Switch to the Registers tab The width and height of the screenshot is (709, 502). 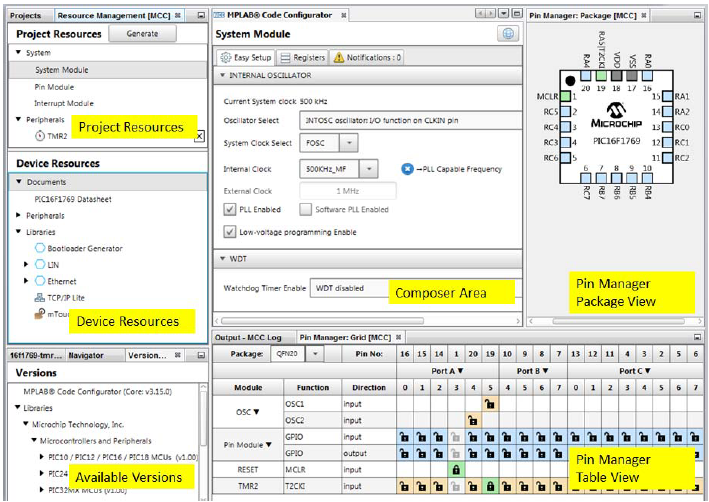click(x=303, y=57)
